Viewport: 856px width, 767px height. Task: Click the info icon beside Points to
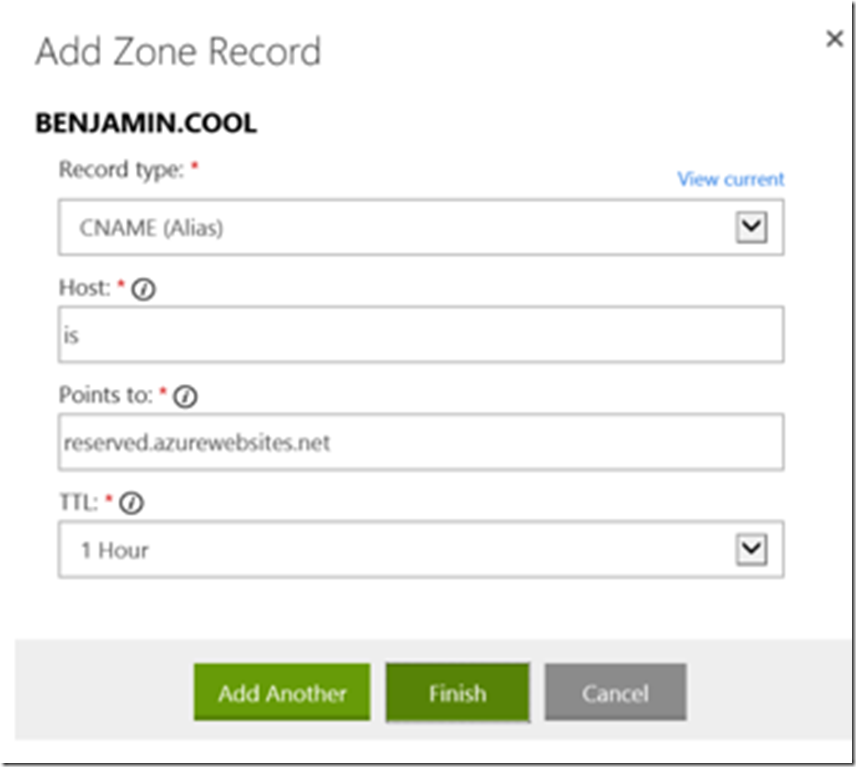pyautogui.click(x=186, y=396)
